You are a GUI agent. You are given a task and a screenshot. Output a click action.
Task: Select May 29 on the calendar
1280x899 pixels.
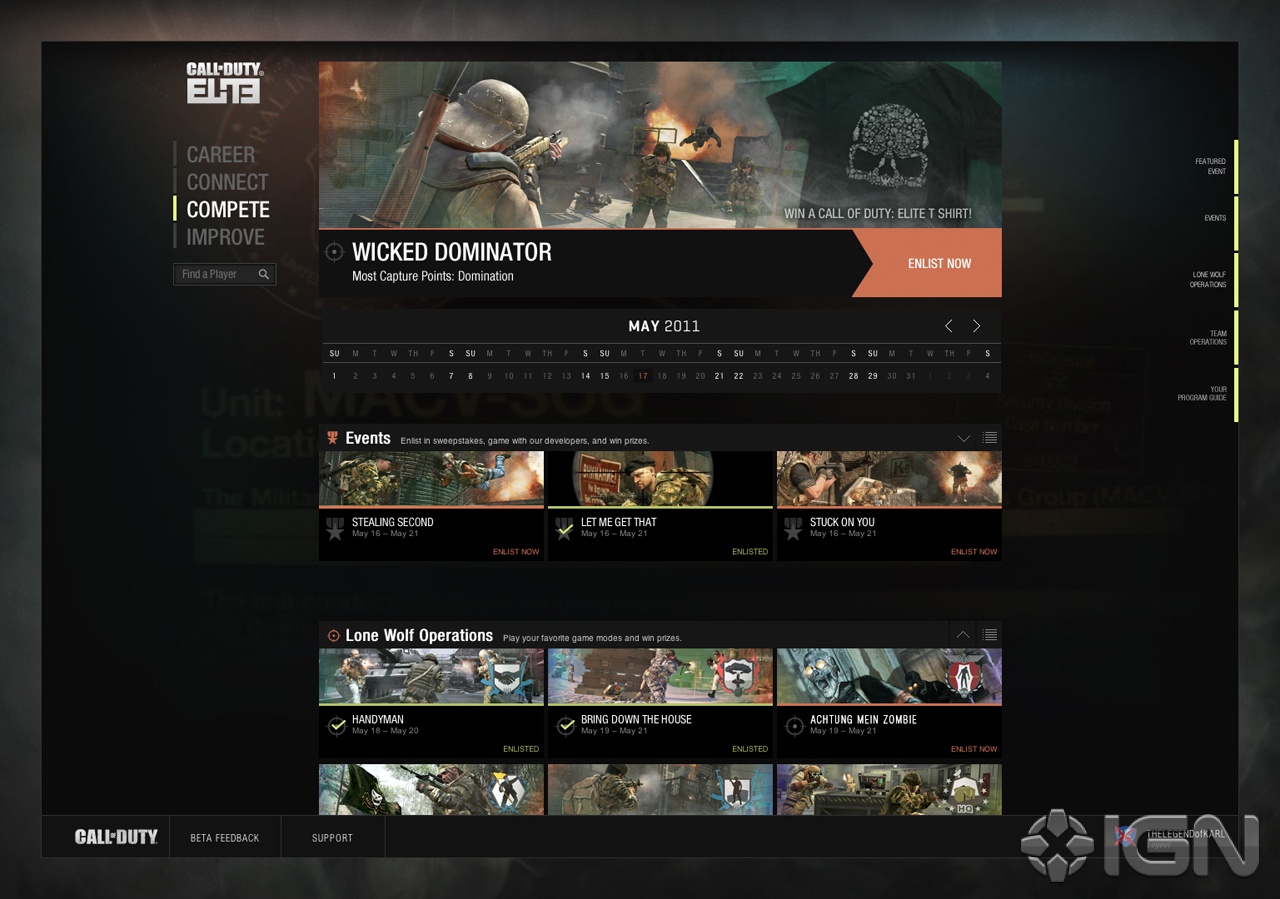(x=872, y=376)
